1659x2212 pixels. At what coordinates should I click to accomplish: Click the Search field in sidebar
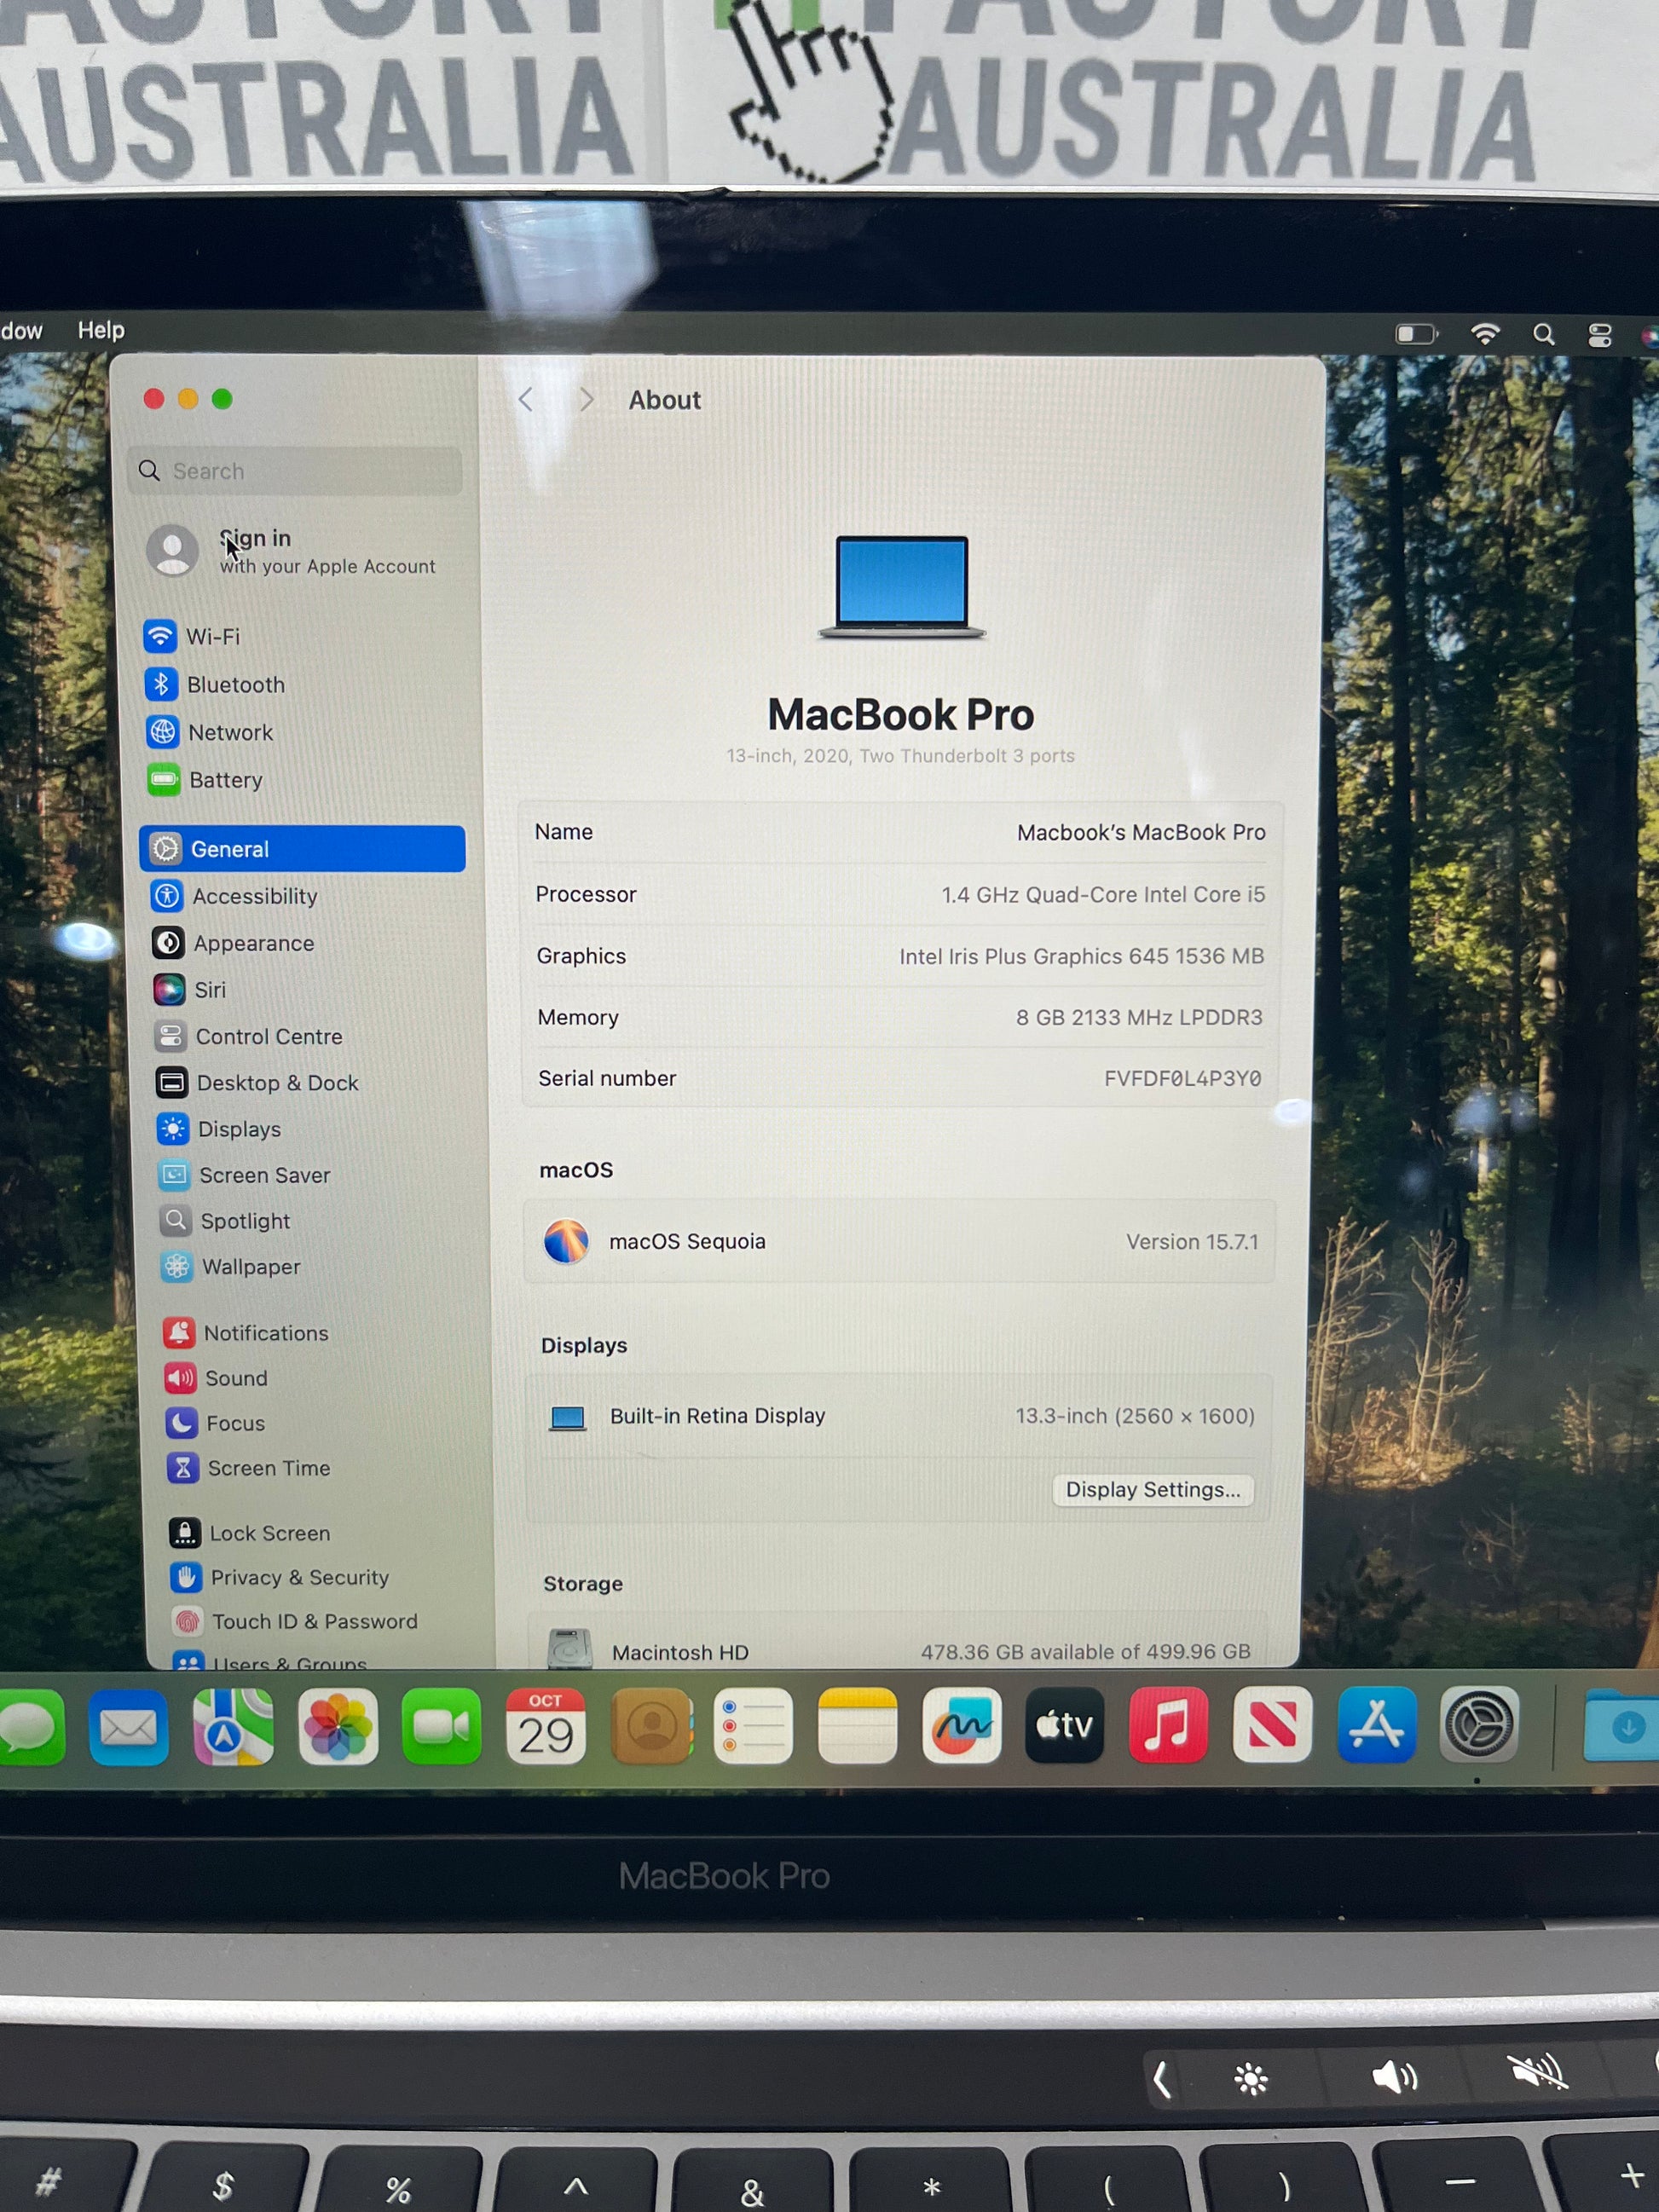(296, 471)
